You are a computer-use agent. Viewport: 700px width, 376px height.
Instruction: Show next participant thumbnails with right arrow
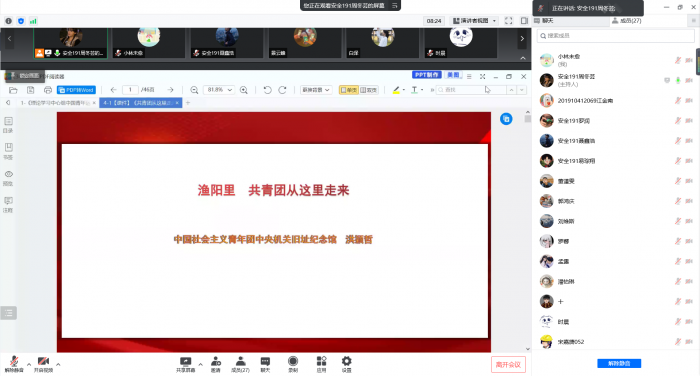tap(522, 39)
